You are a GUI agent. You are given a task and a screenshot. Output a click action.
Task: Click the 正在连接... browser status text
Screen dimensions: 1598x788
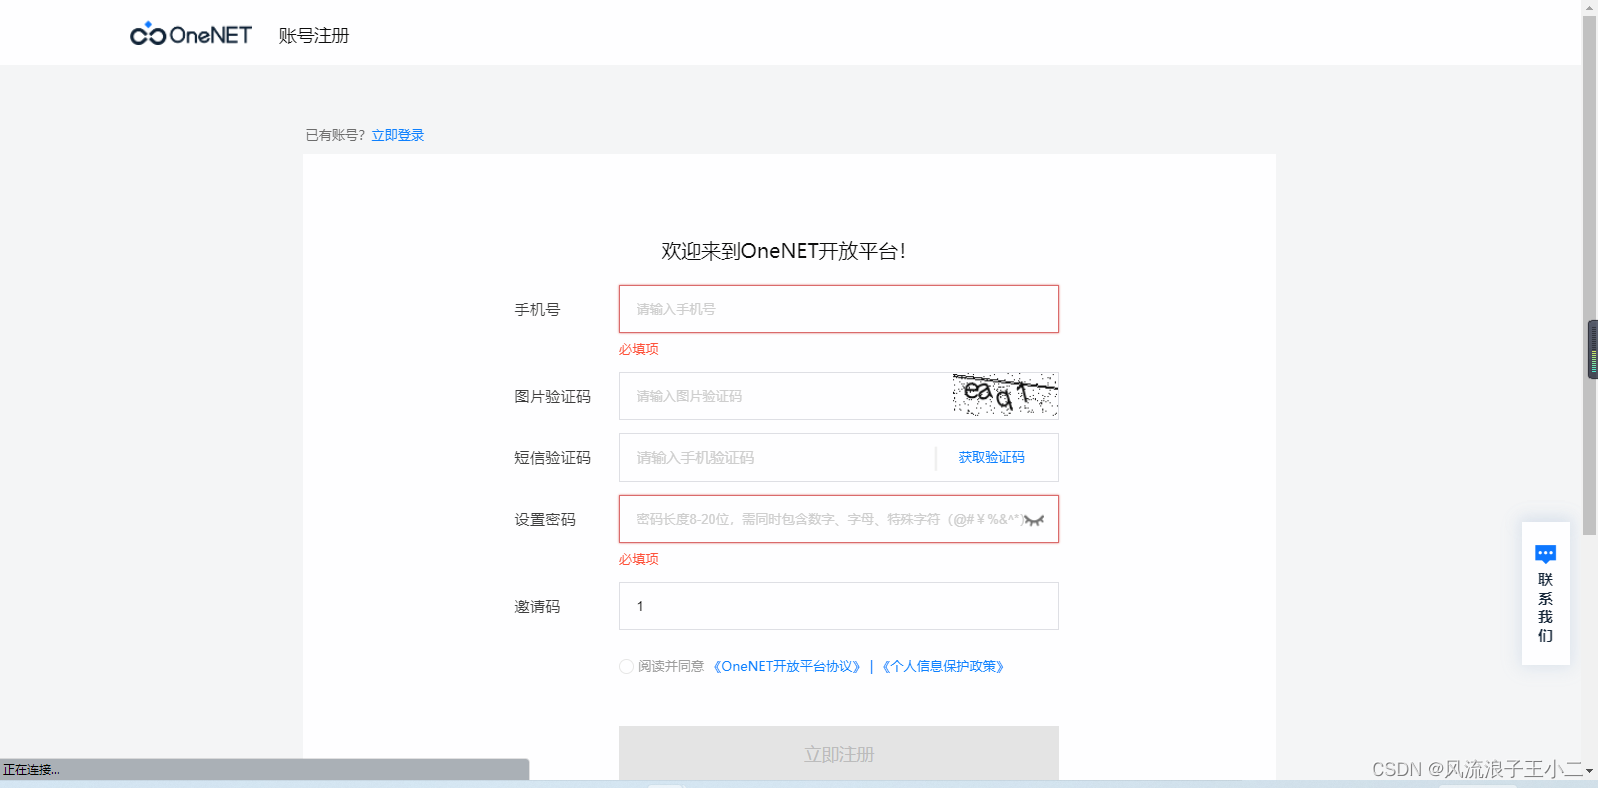(x=31, y=770)
